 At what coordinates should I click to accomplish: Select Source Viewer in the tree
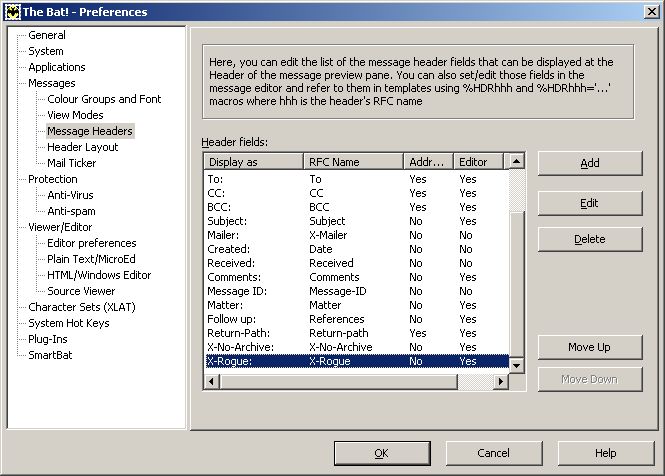[x=81, y=291]
